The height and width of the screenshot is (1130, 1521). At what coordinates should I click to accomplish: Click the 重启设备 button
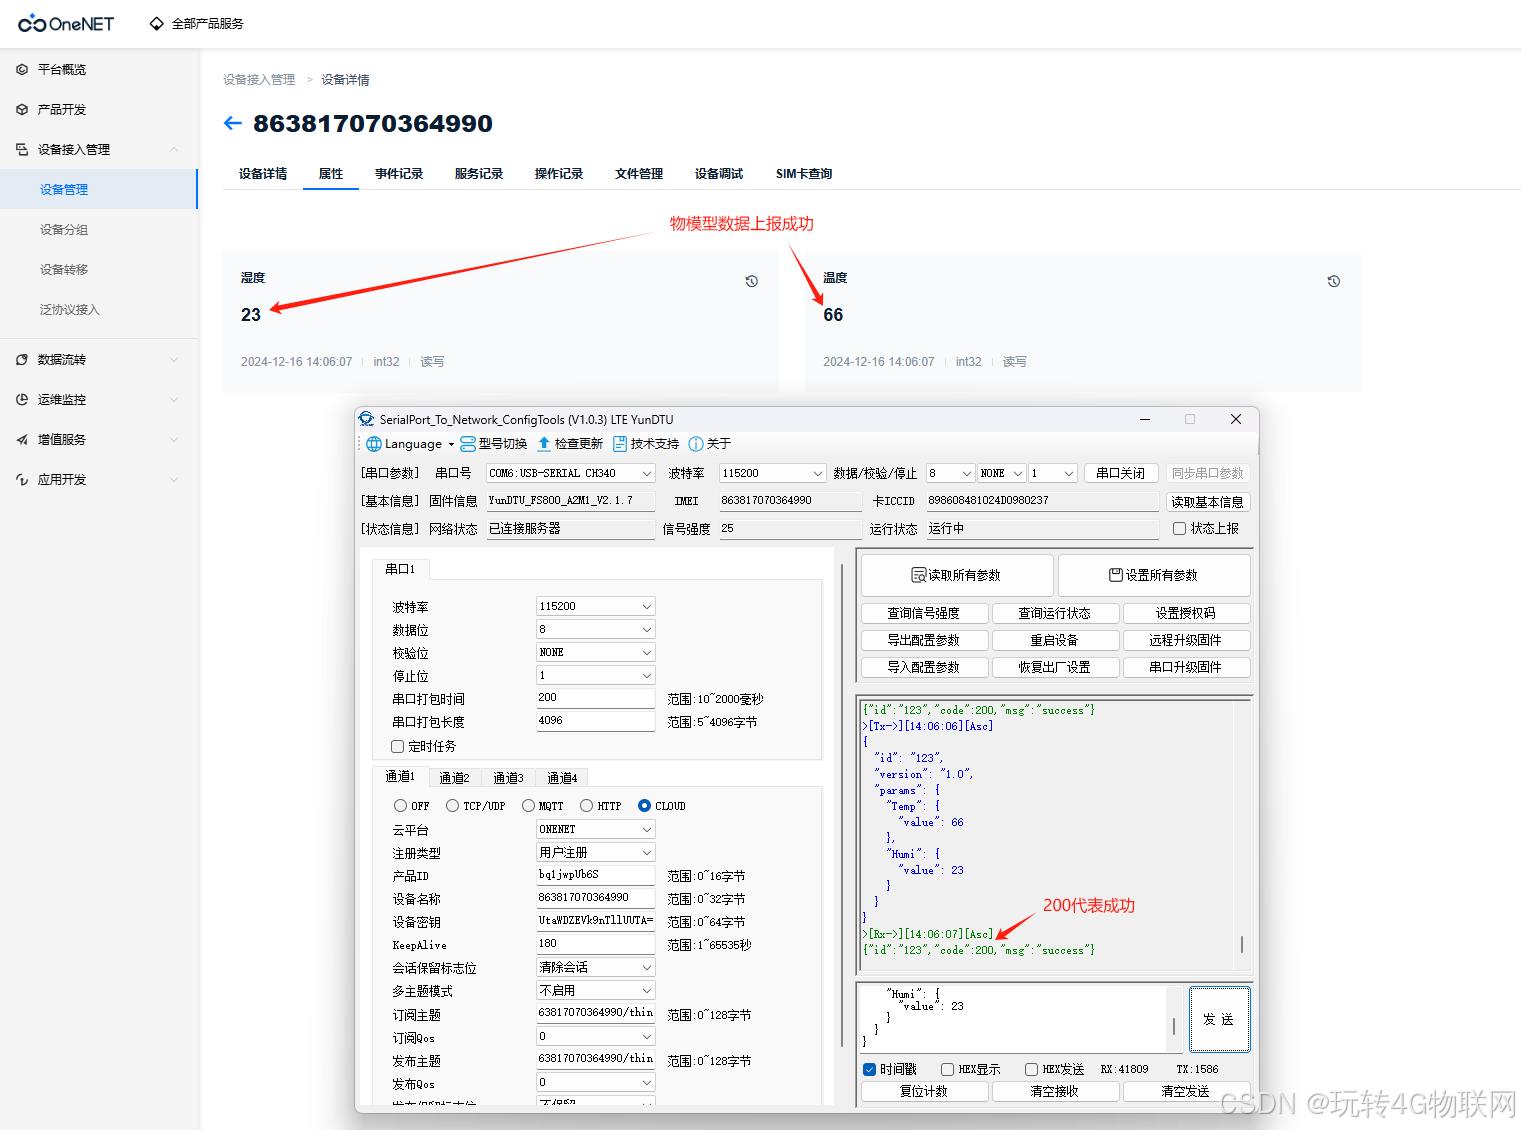pos(1055,640)
